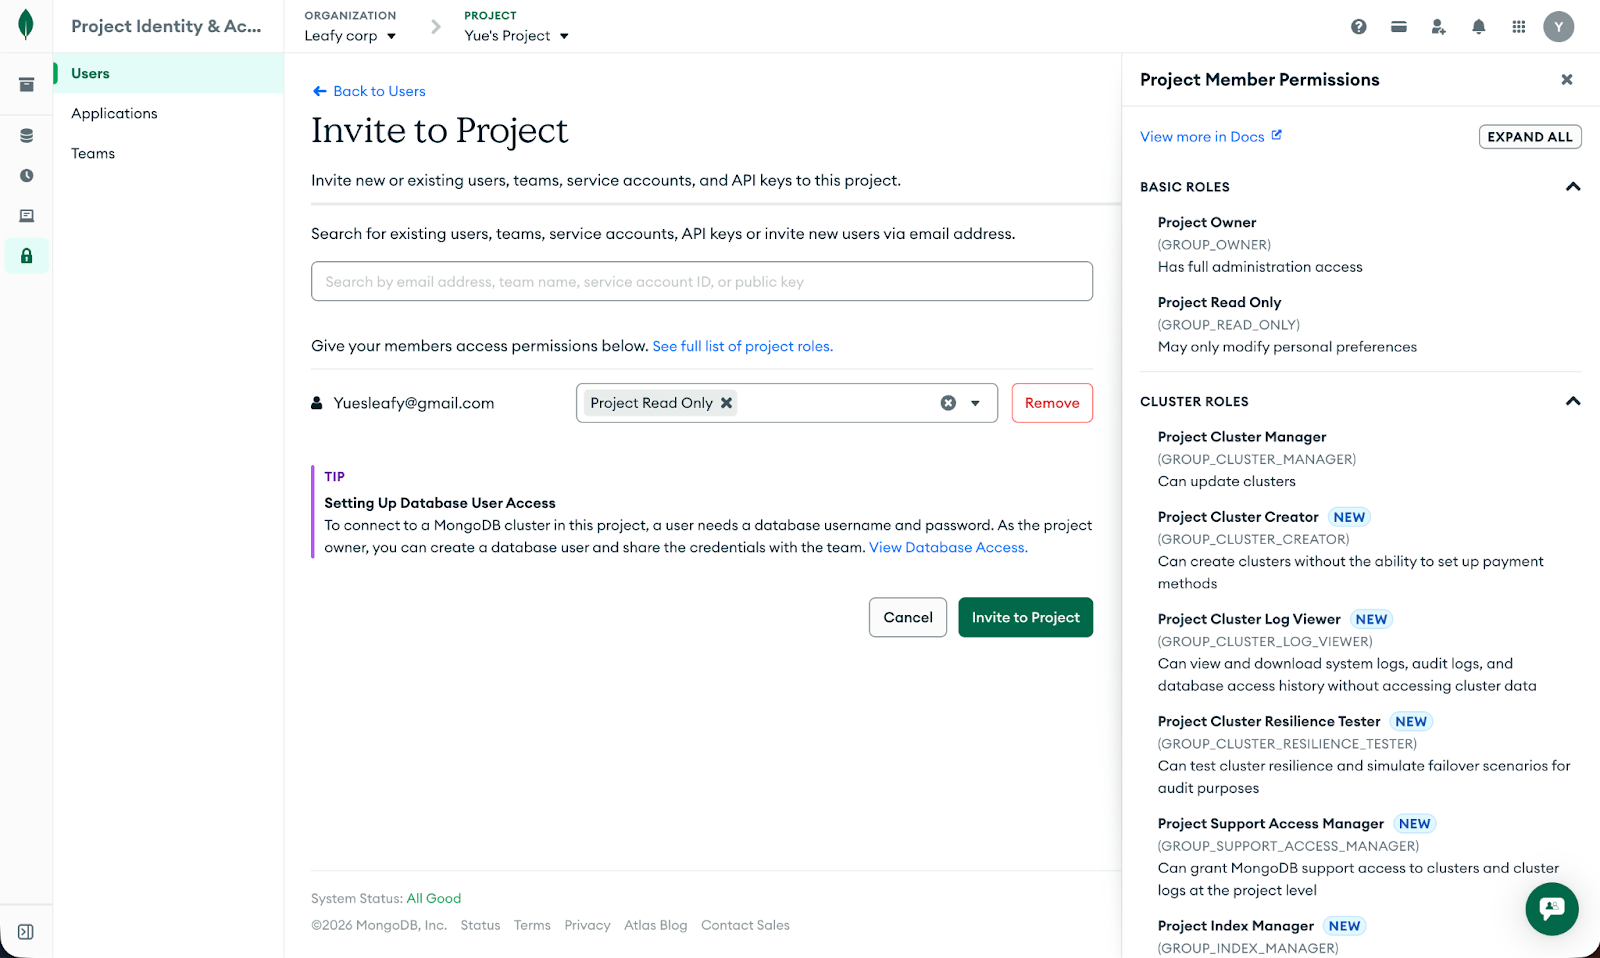Clear all selected roles in dropdown
Viewport: 1600px width, 958px height.
click(948, 403)
